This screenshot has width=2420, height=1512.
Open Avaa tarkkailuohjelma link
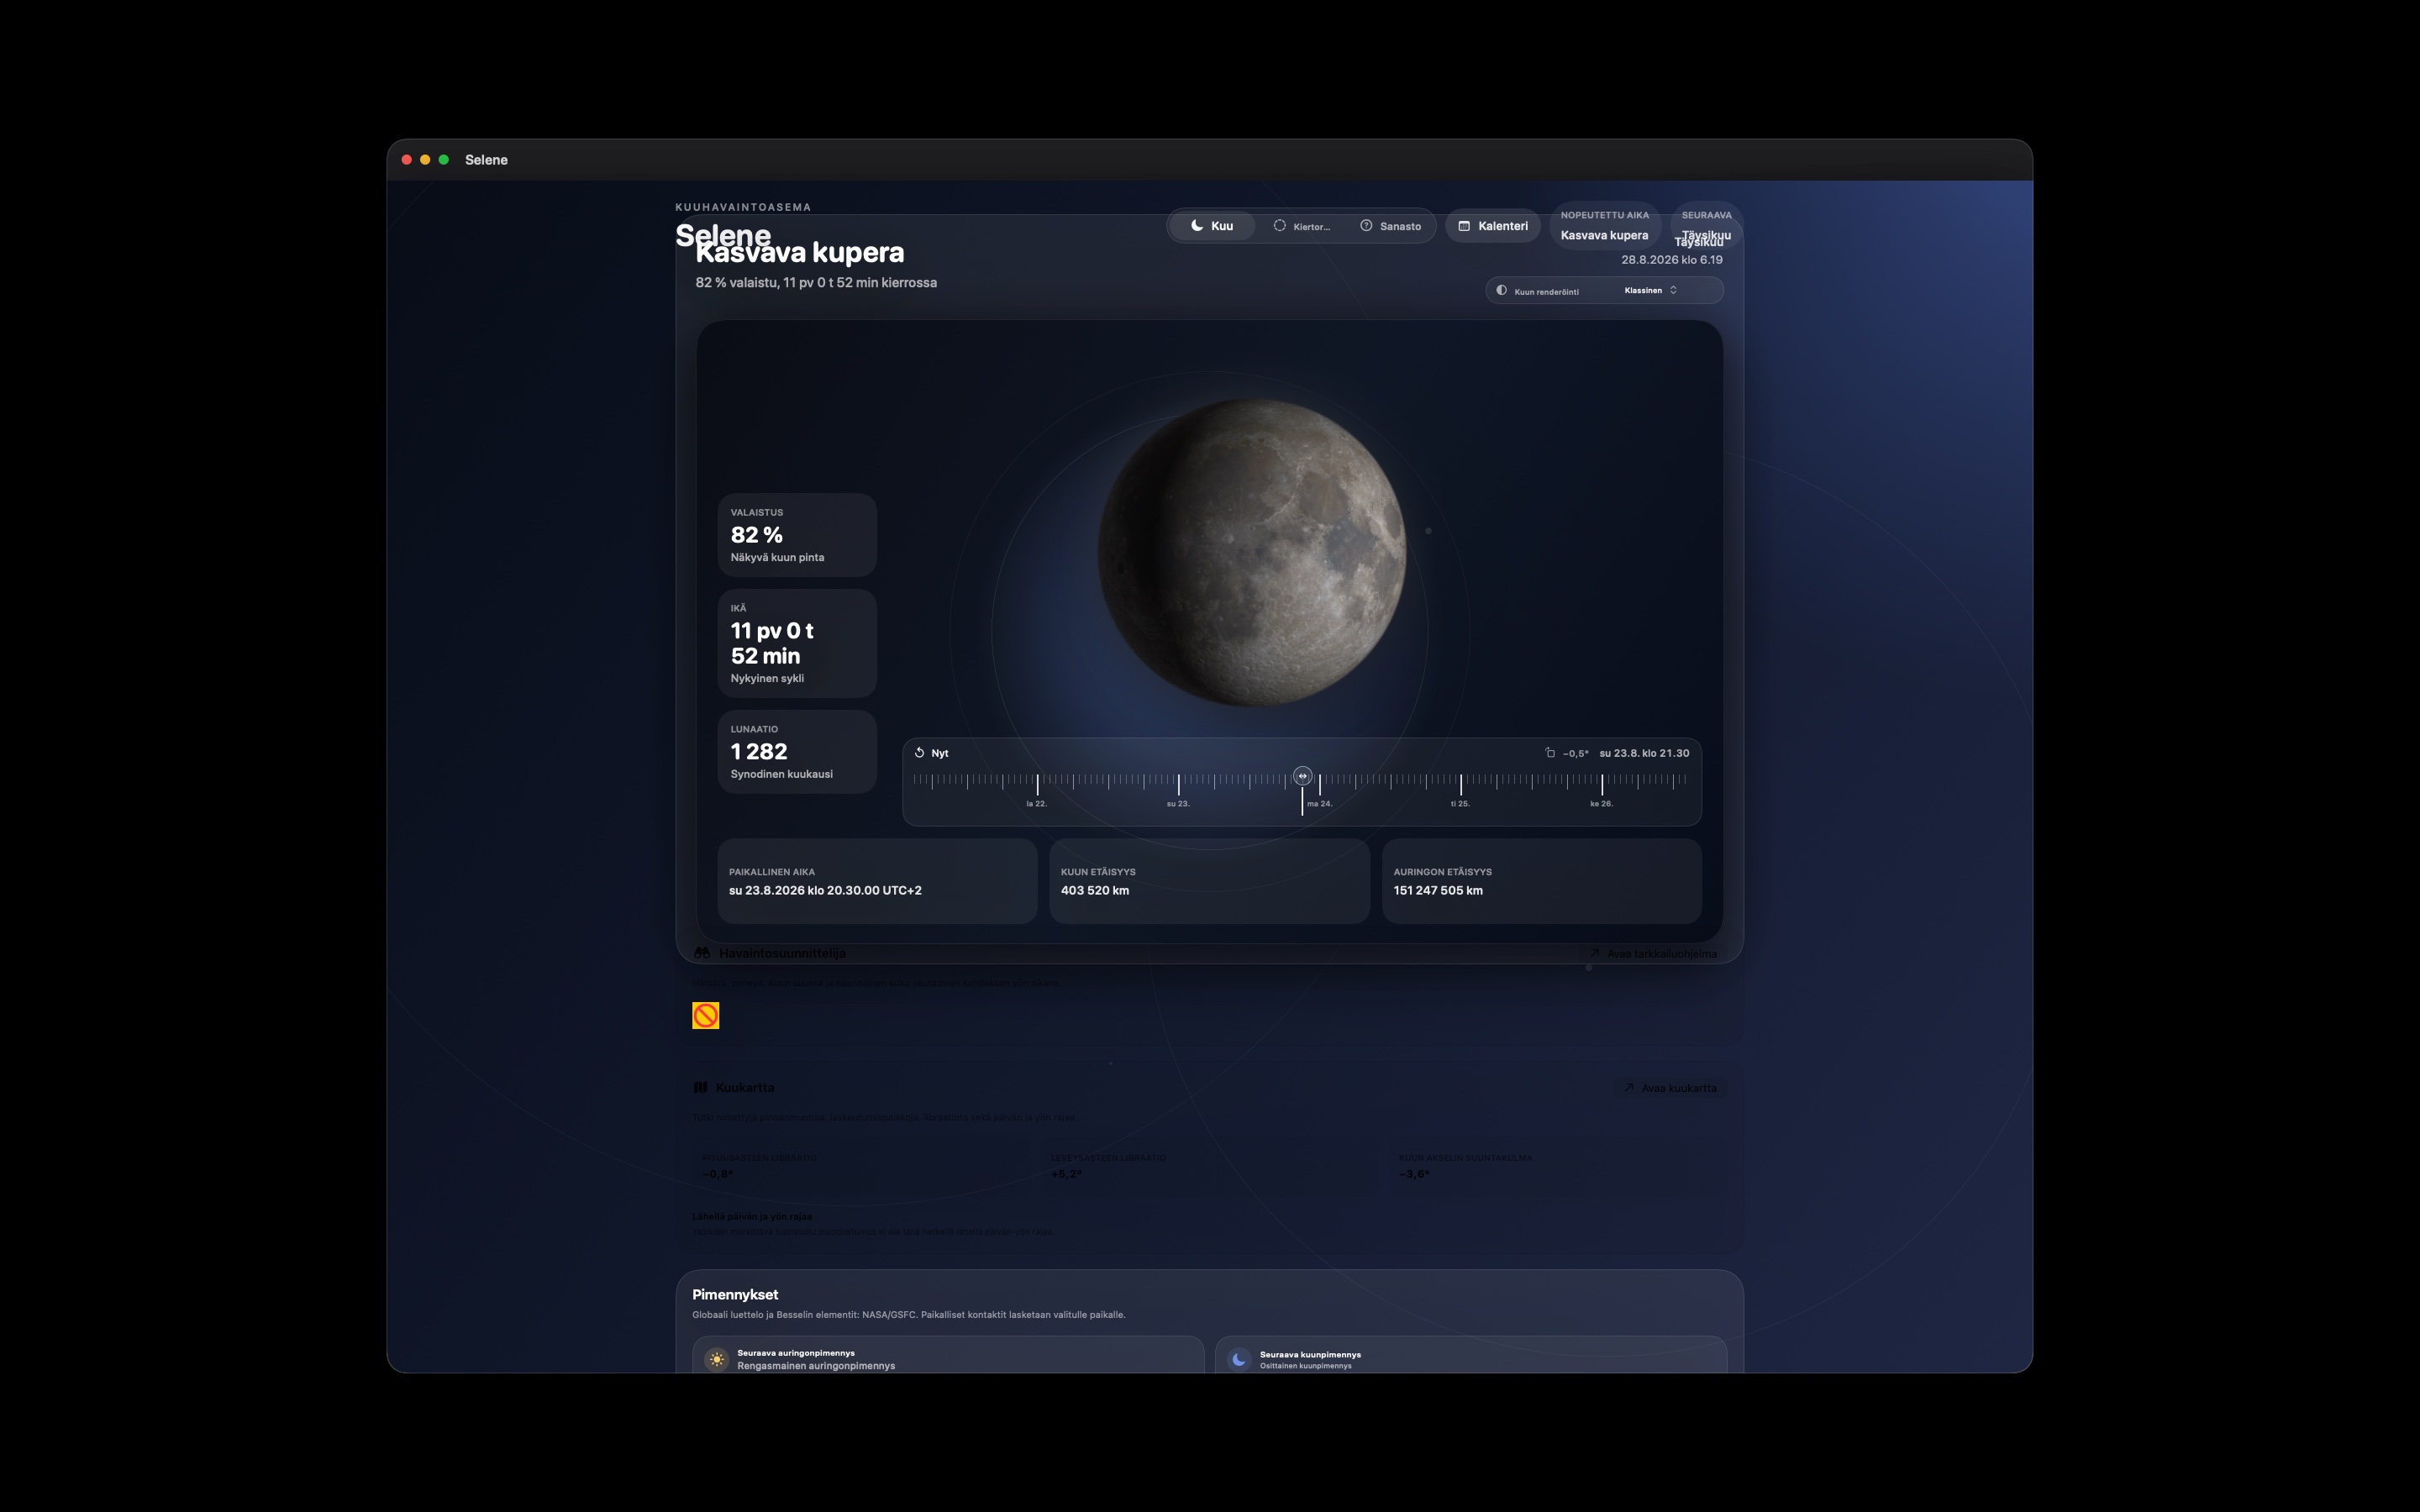(1653, 954)
